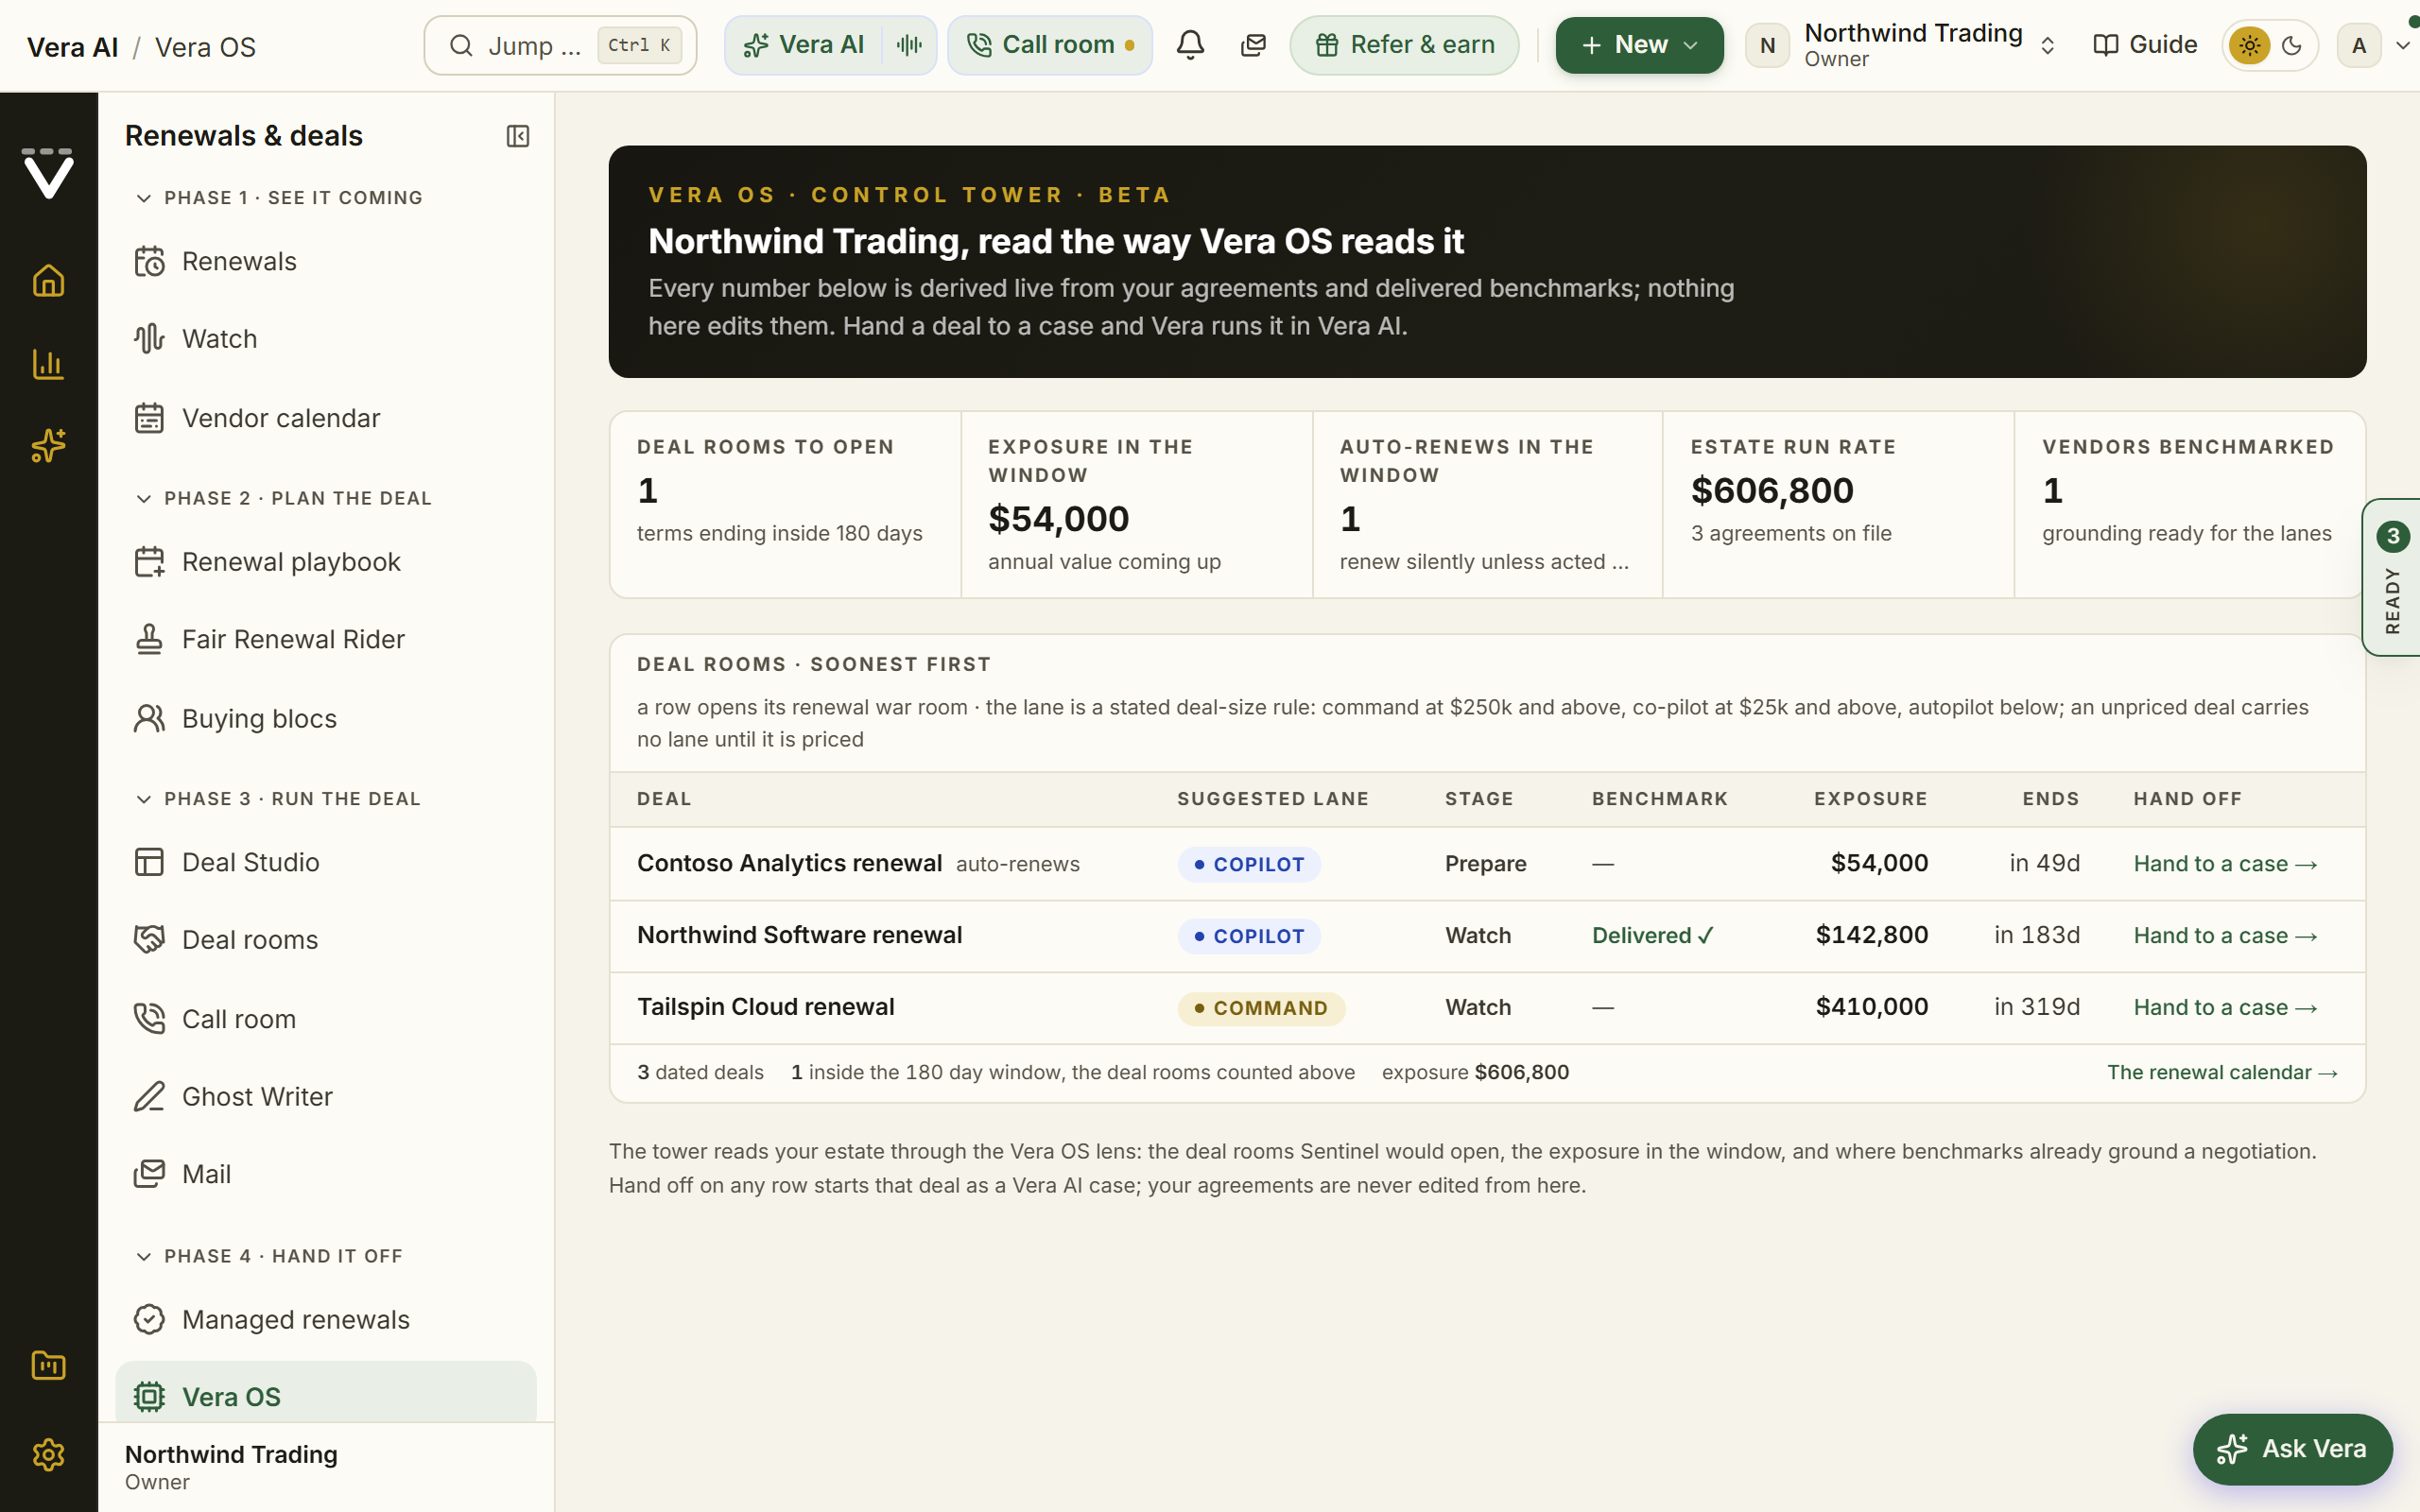
Task: Open the Guide link
Action: coord(2145,45)
